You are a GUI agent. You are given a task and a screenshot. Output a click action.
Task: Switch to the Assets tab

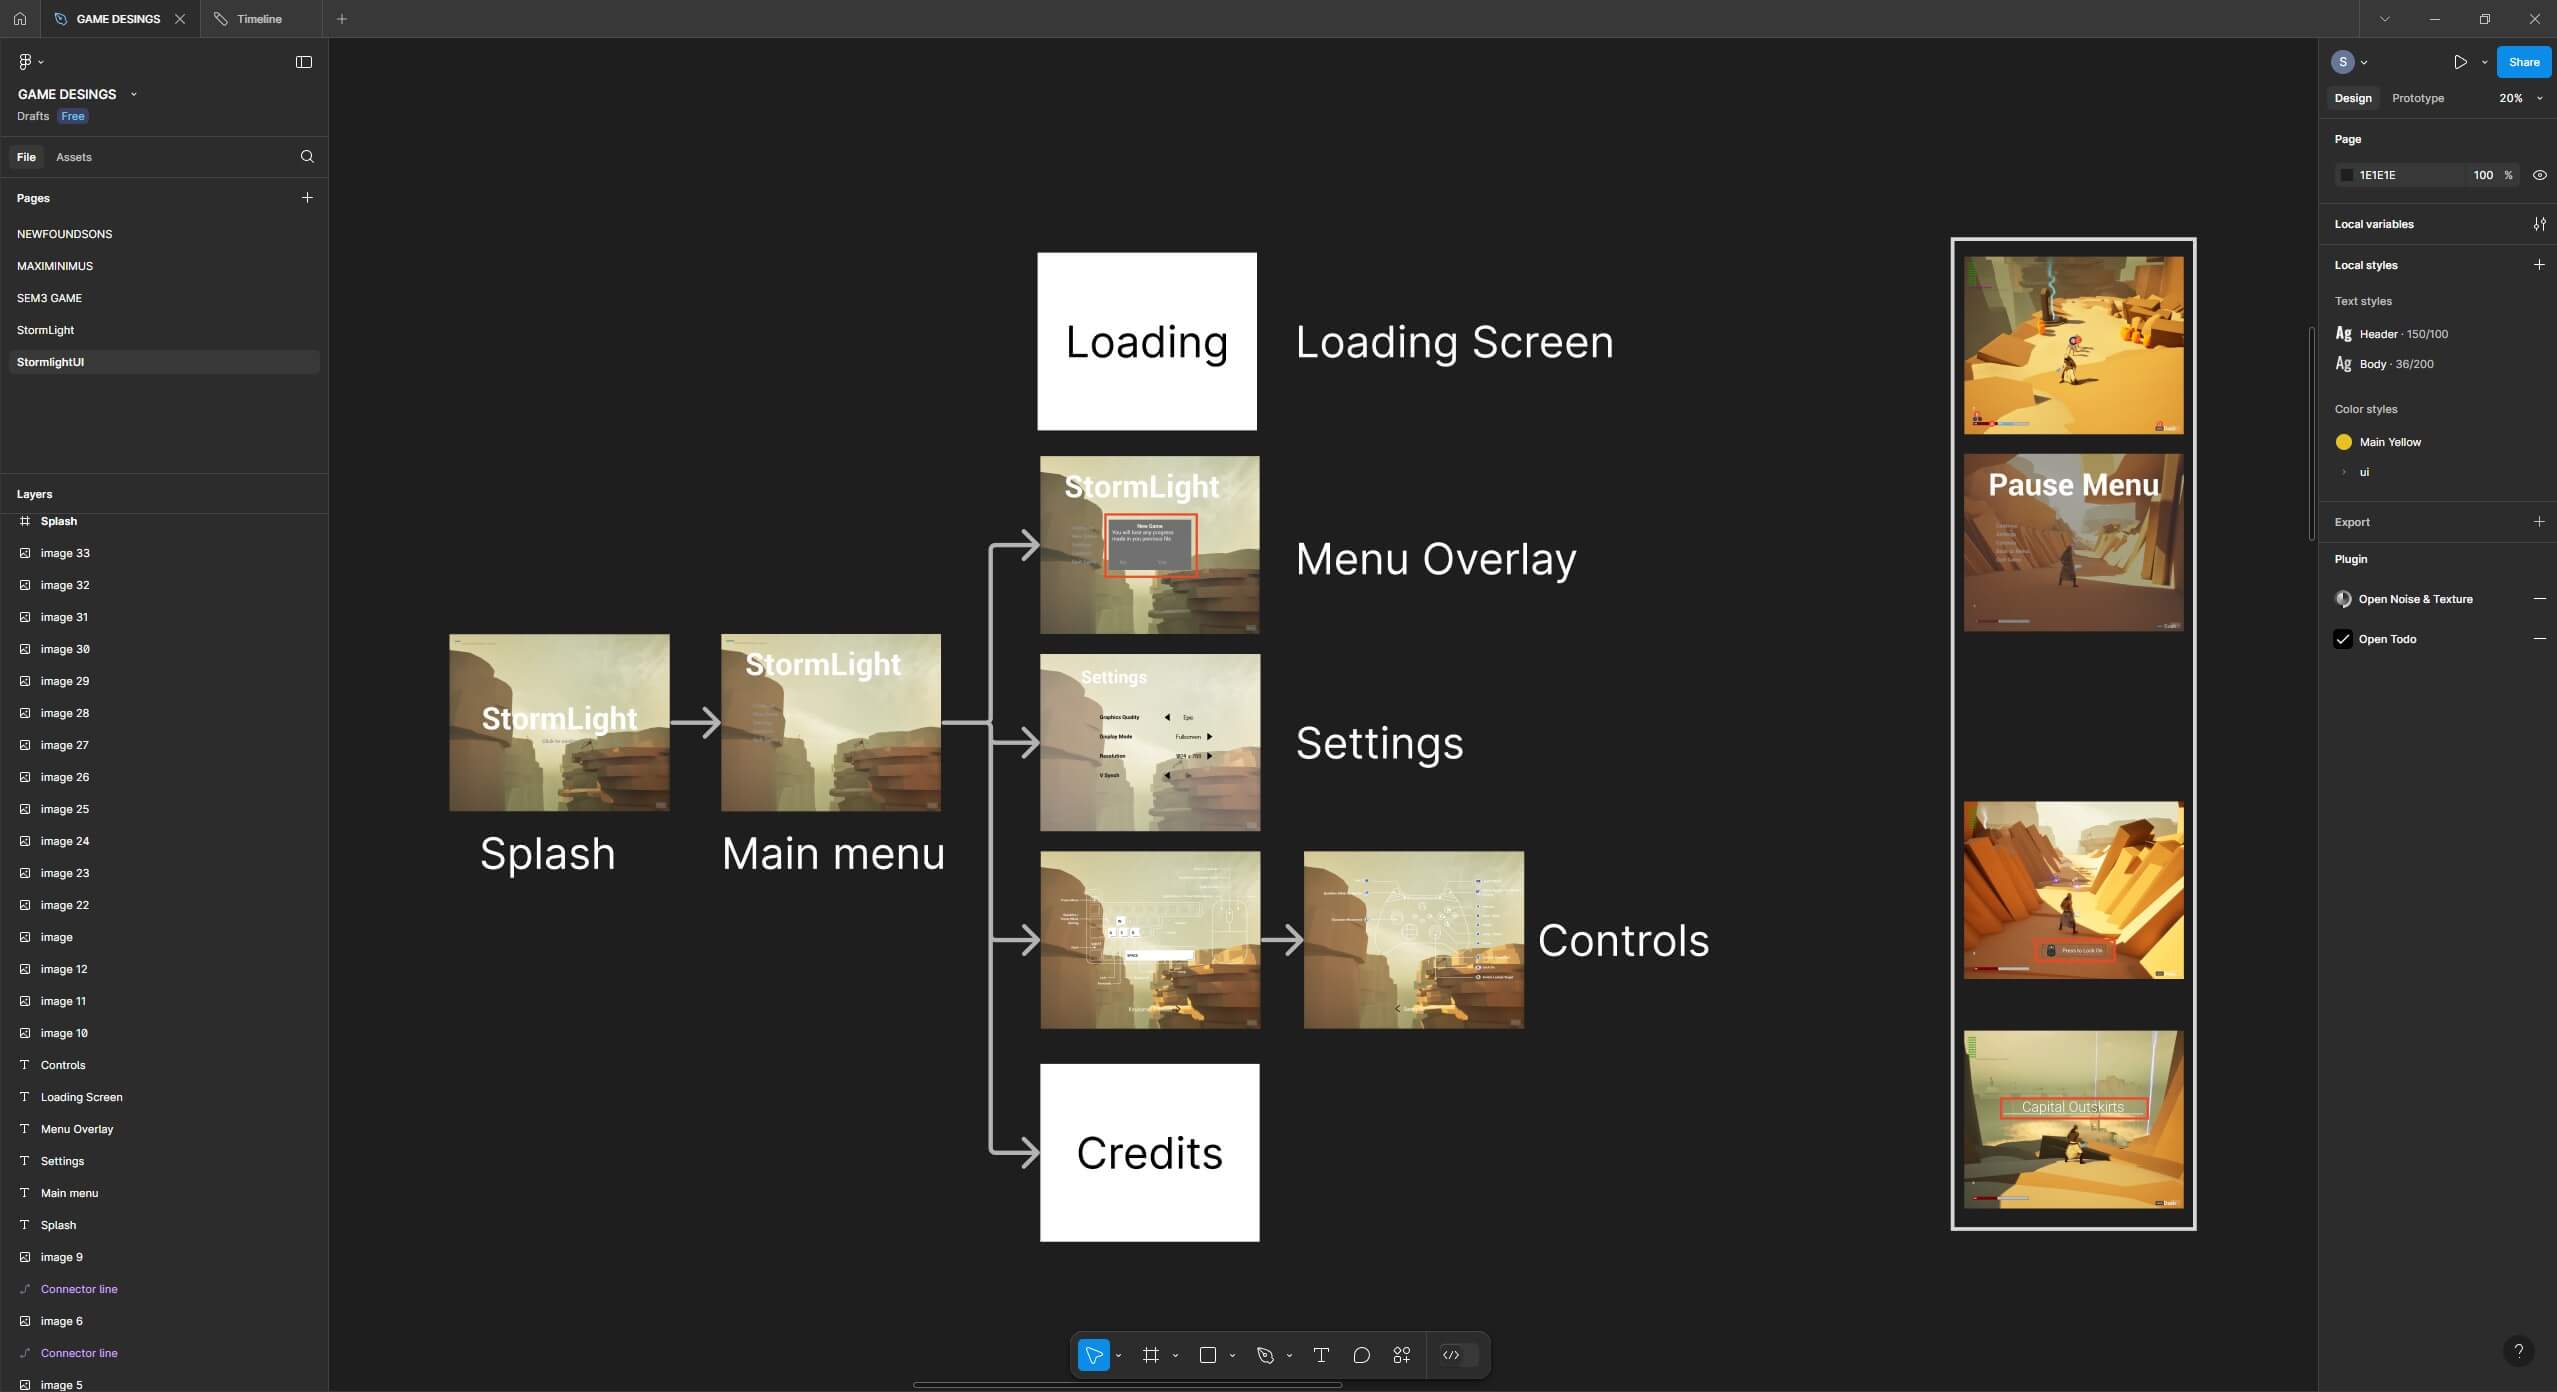pos(74,157)
